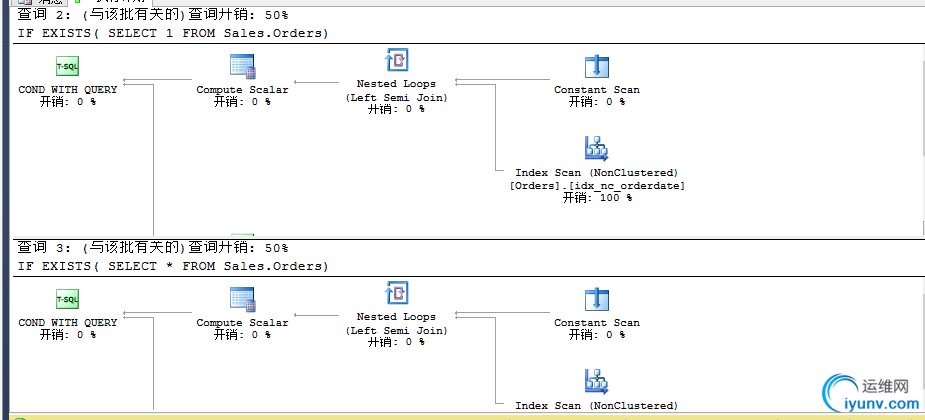
Task: Click cost '开销: 0 %' under query 3 COND WITH QUERY
Action: [68, 334]
